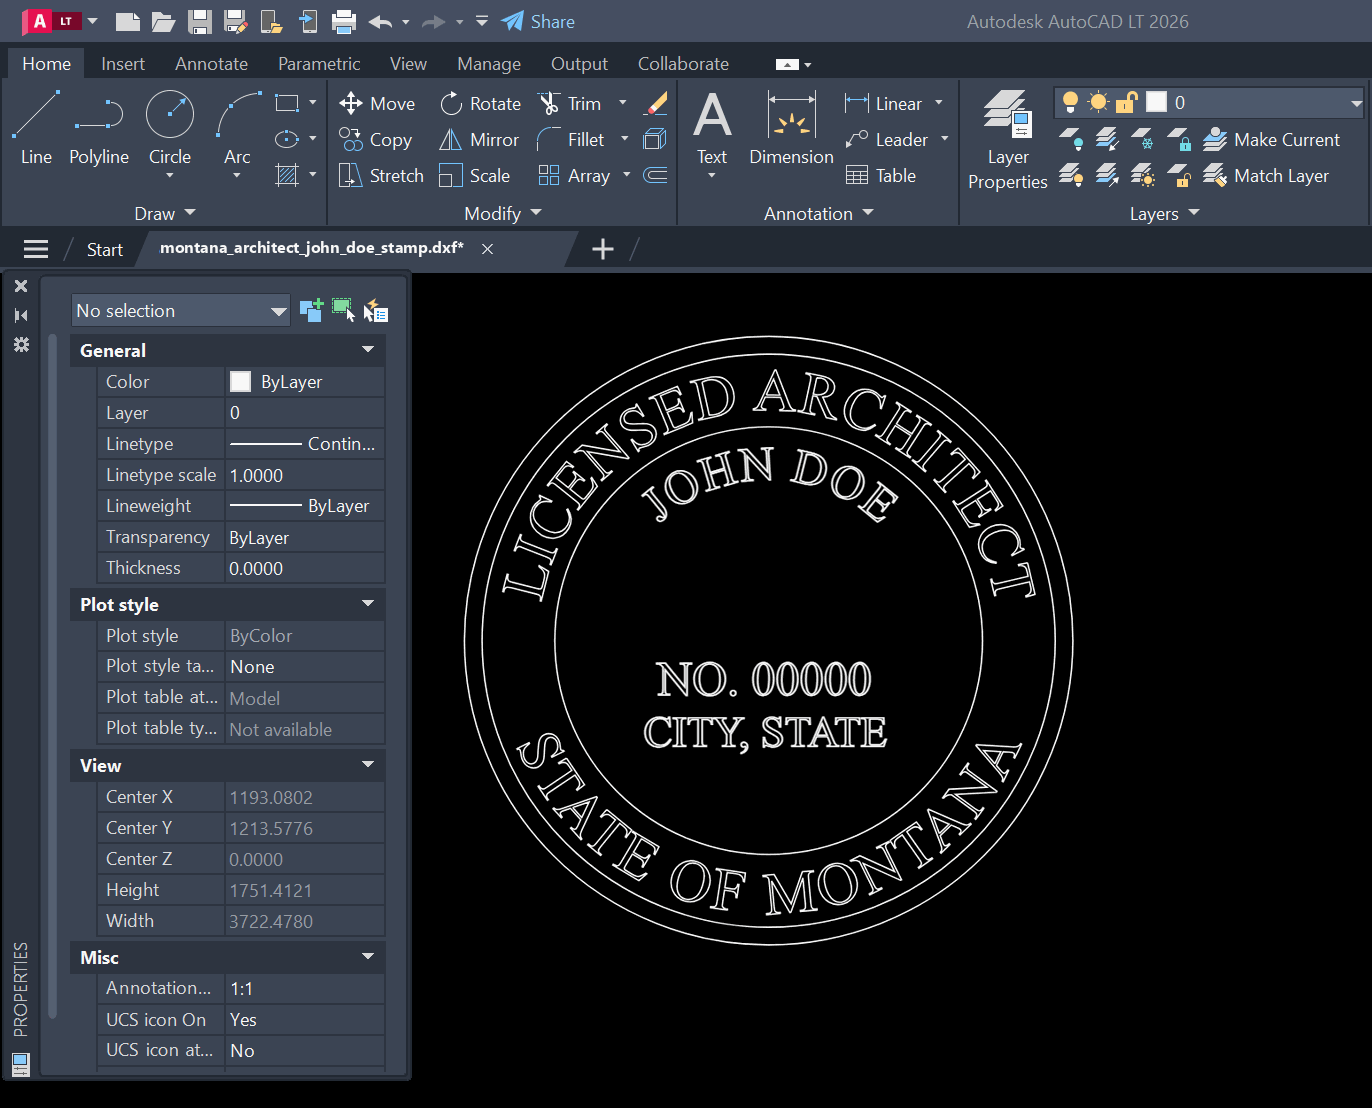Click the Rectangle tool icon
The width and height of the screenshot is (1372, 1108).
pos(287,103)
